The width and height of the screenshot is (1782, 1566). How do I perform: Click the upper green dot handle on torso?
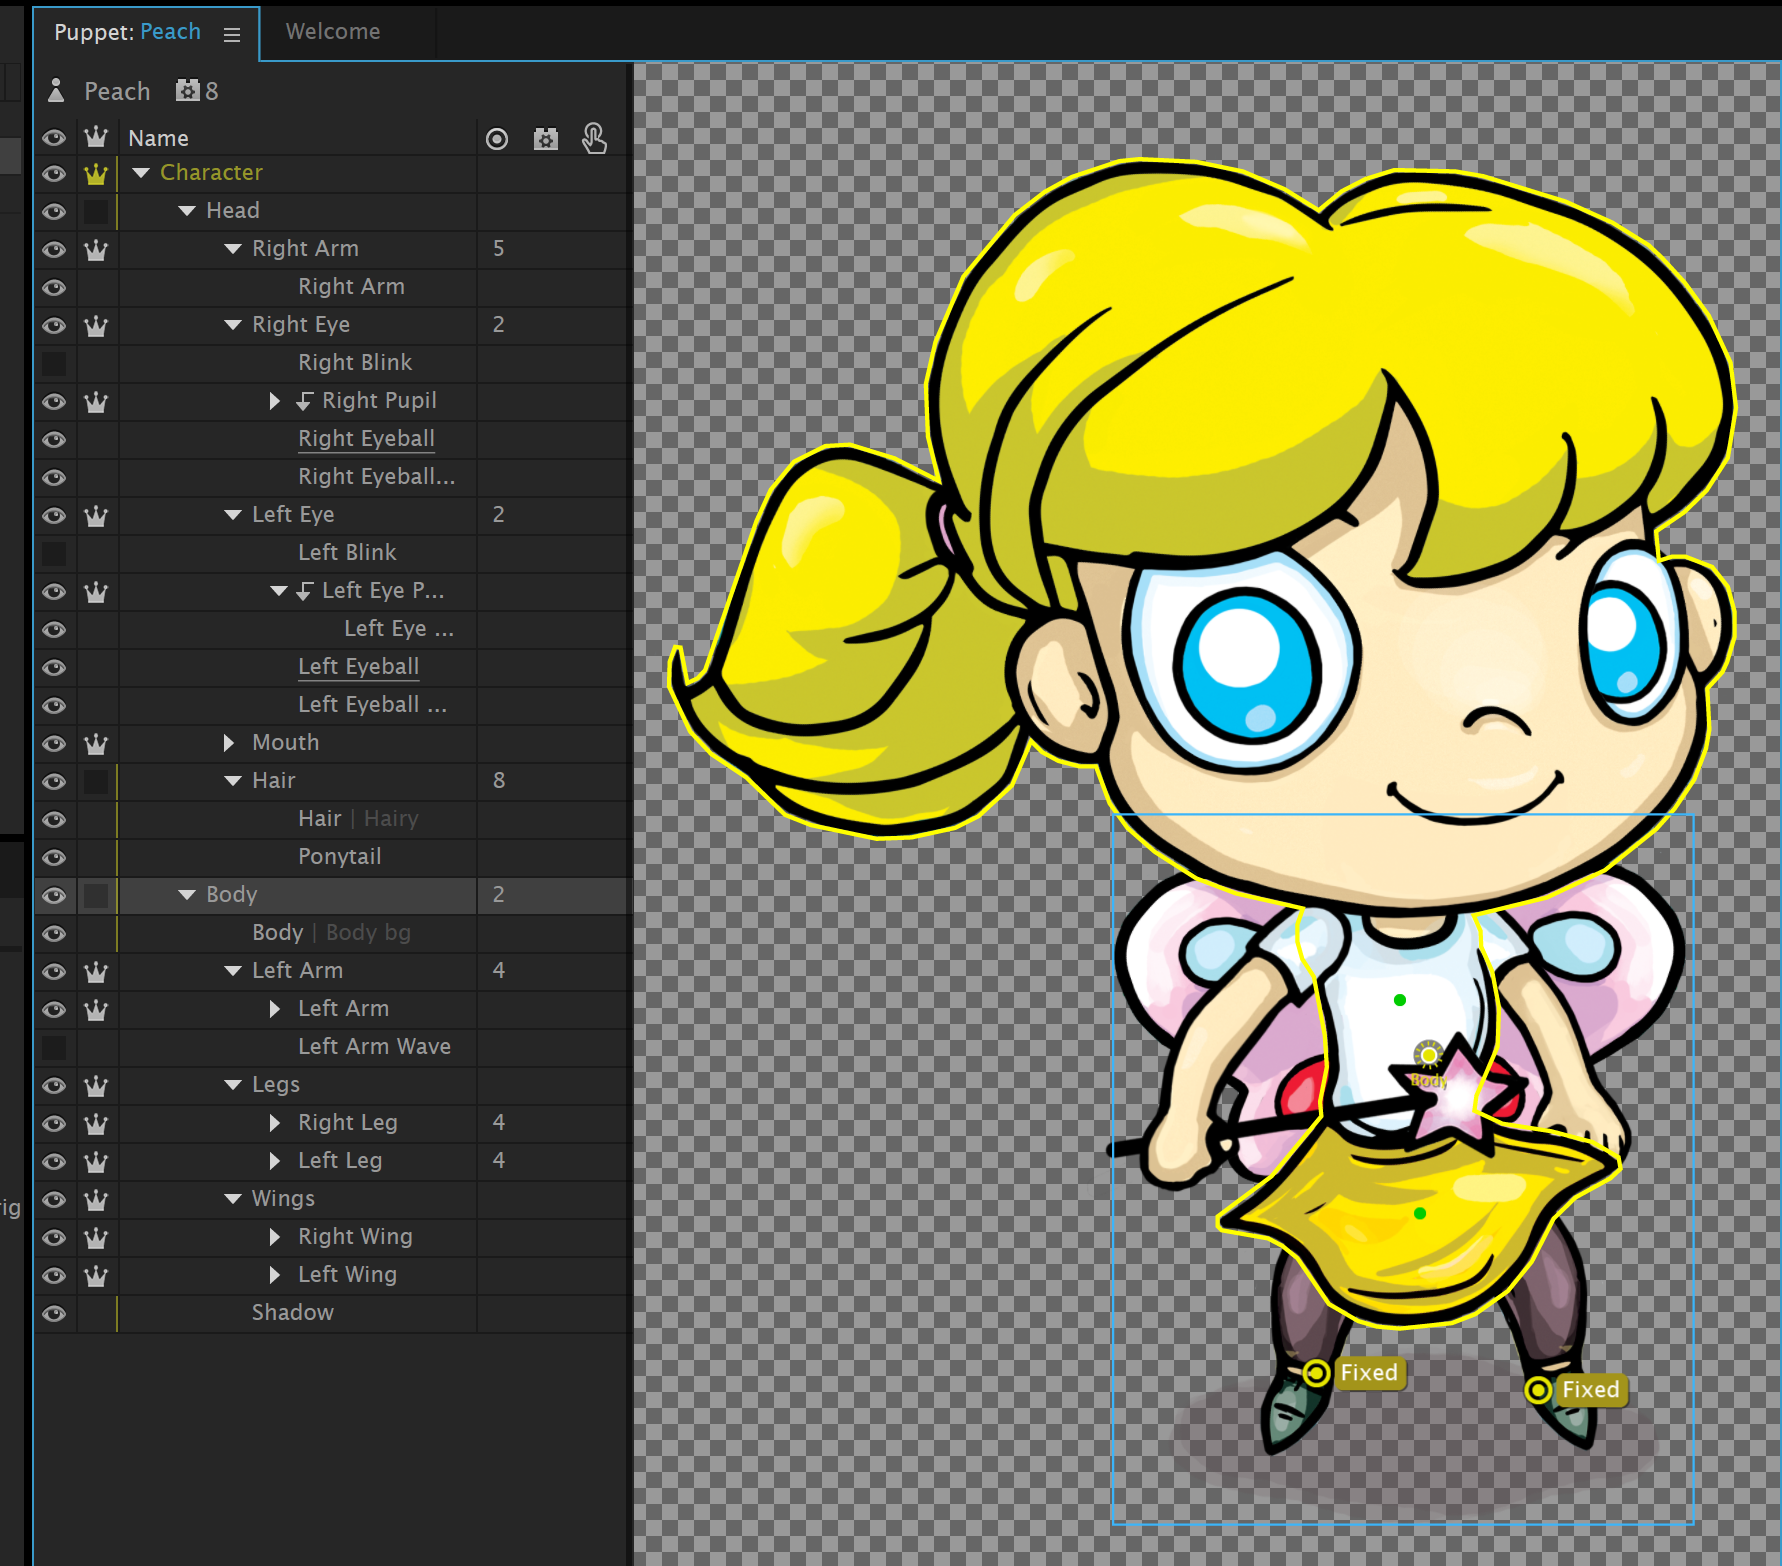point(1400,1000)
